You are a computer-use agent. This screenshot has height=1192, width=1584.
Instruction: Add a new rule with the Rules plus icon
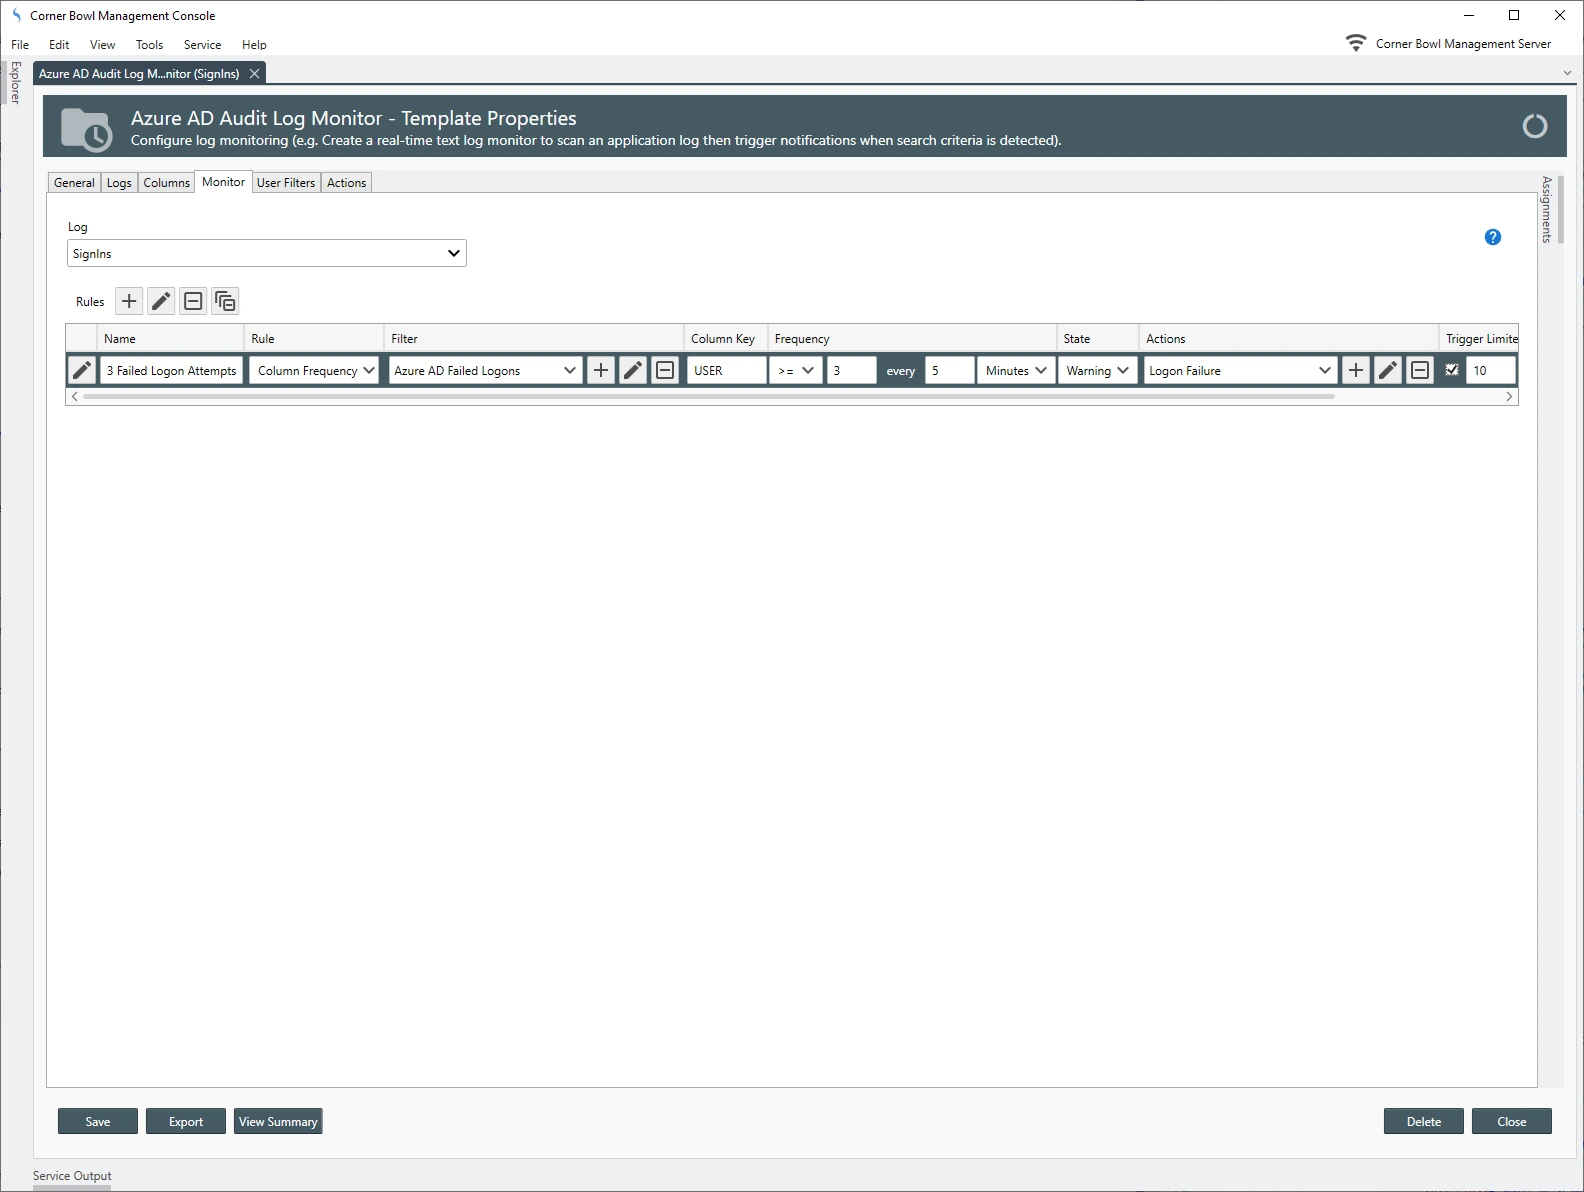pyautogui.click(x=129, y=301)
